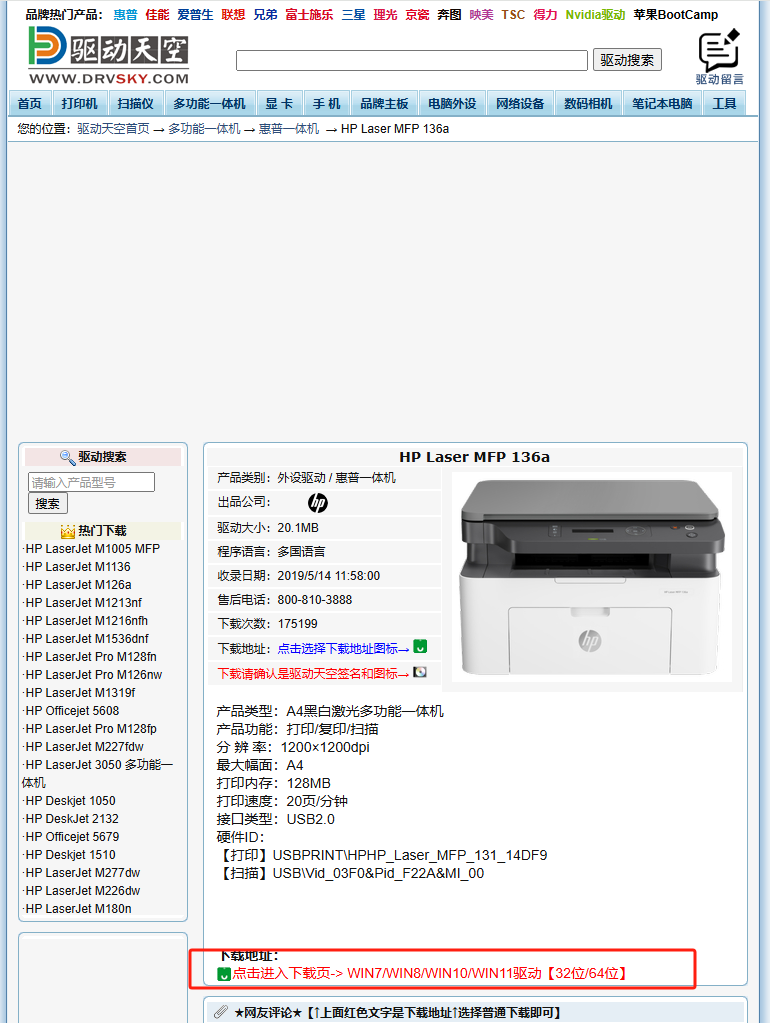Viewport: 770px width, 1023px height.
Task: Open the 首页 nav tab
Action: [29, 104]
